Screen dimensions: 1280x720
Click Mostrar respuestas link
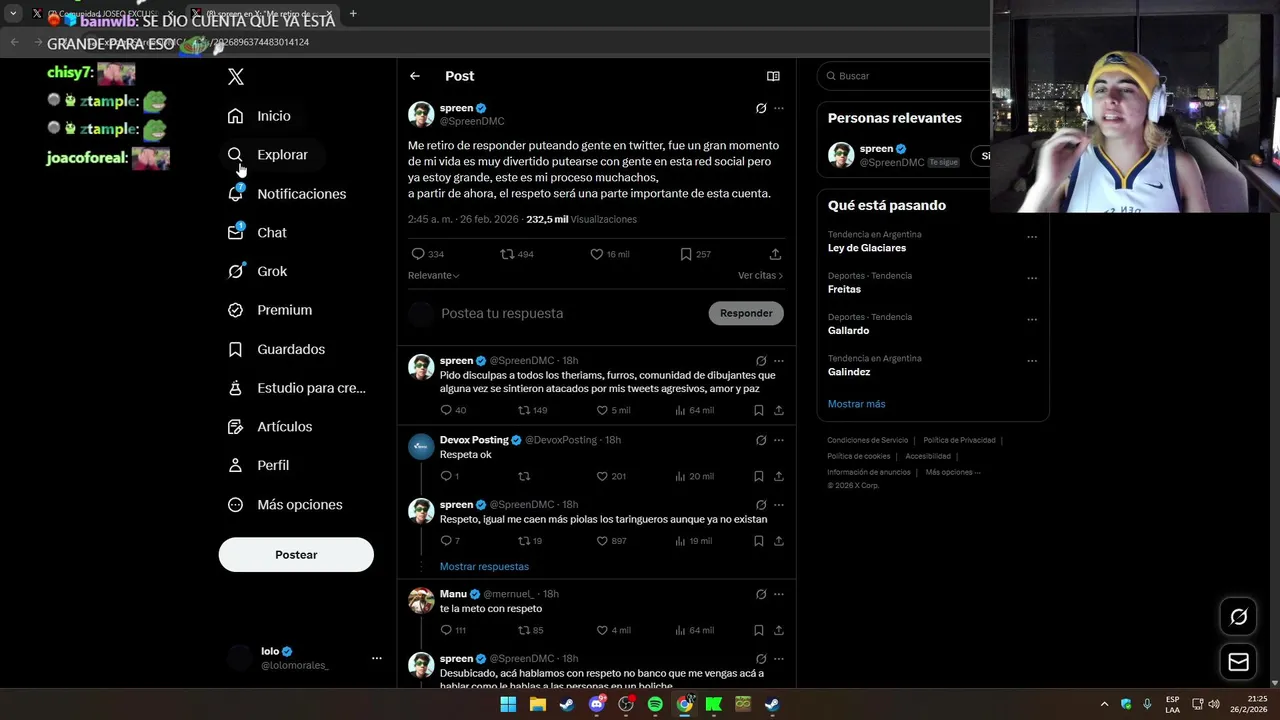point(484,567)
